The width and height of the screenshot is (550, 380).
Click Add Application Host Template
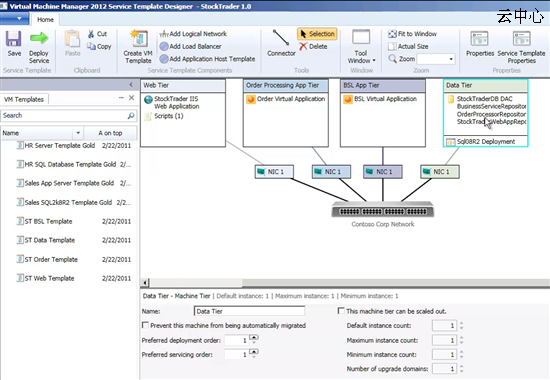207,59
